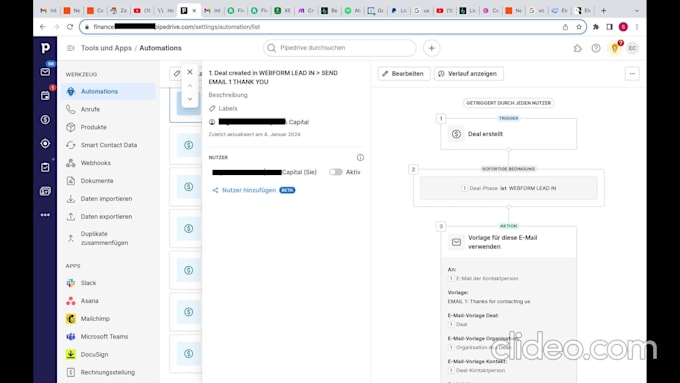Image resolution: width=680 pixels, height=383 pixels.
Task: Open the Deals dollar sidebar icon
Action: 45,119
